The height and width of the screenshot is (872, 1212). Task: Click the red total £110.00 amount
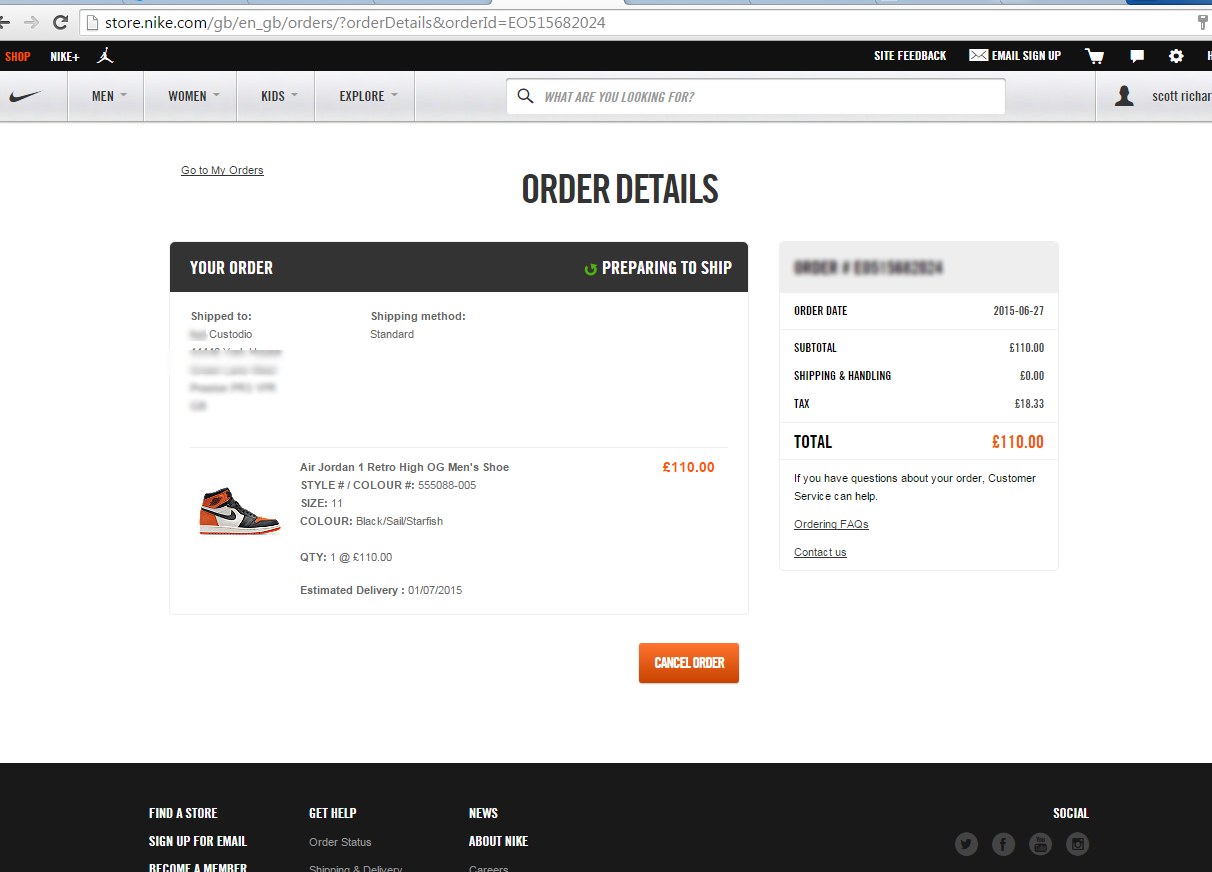[x=1018, y=442]
